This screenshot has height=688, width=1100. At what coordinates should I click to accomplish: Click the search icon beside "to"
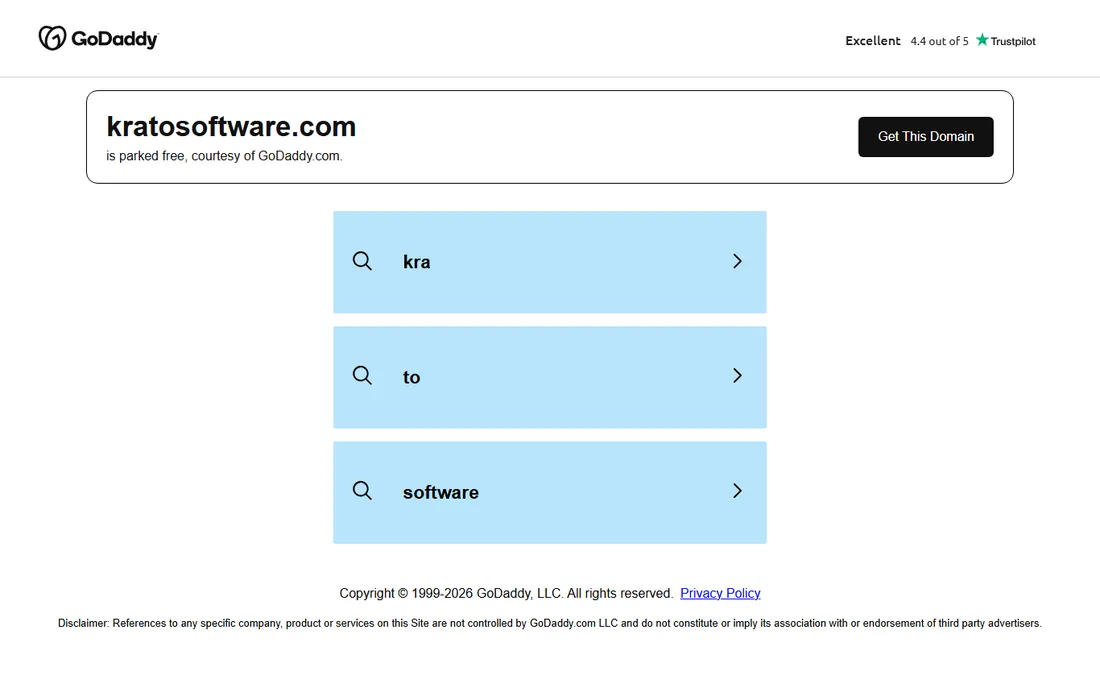[362, 376]
